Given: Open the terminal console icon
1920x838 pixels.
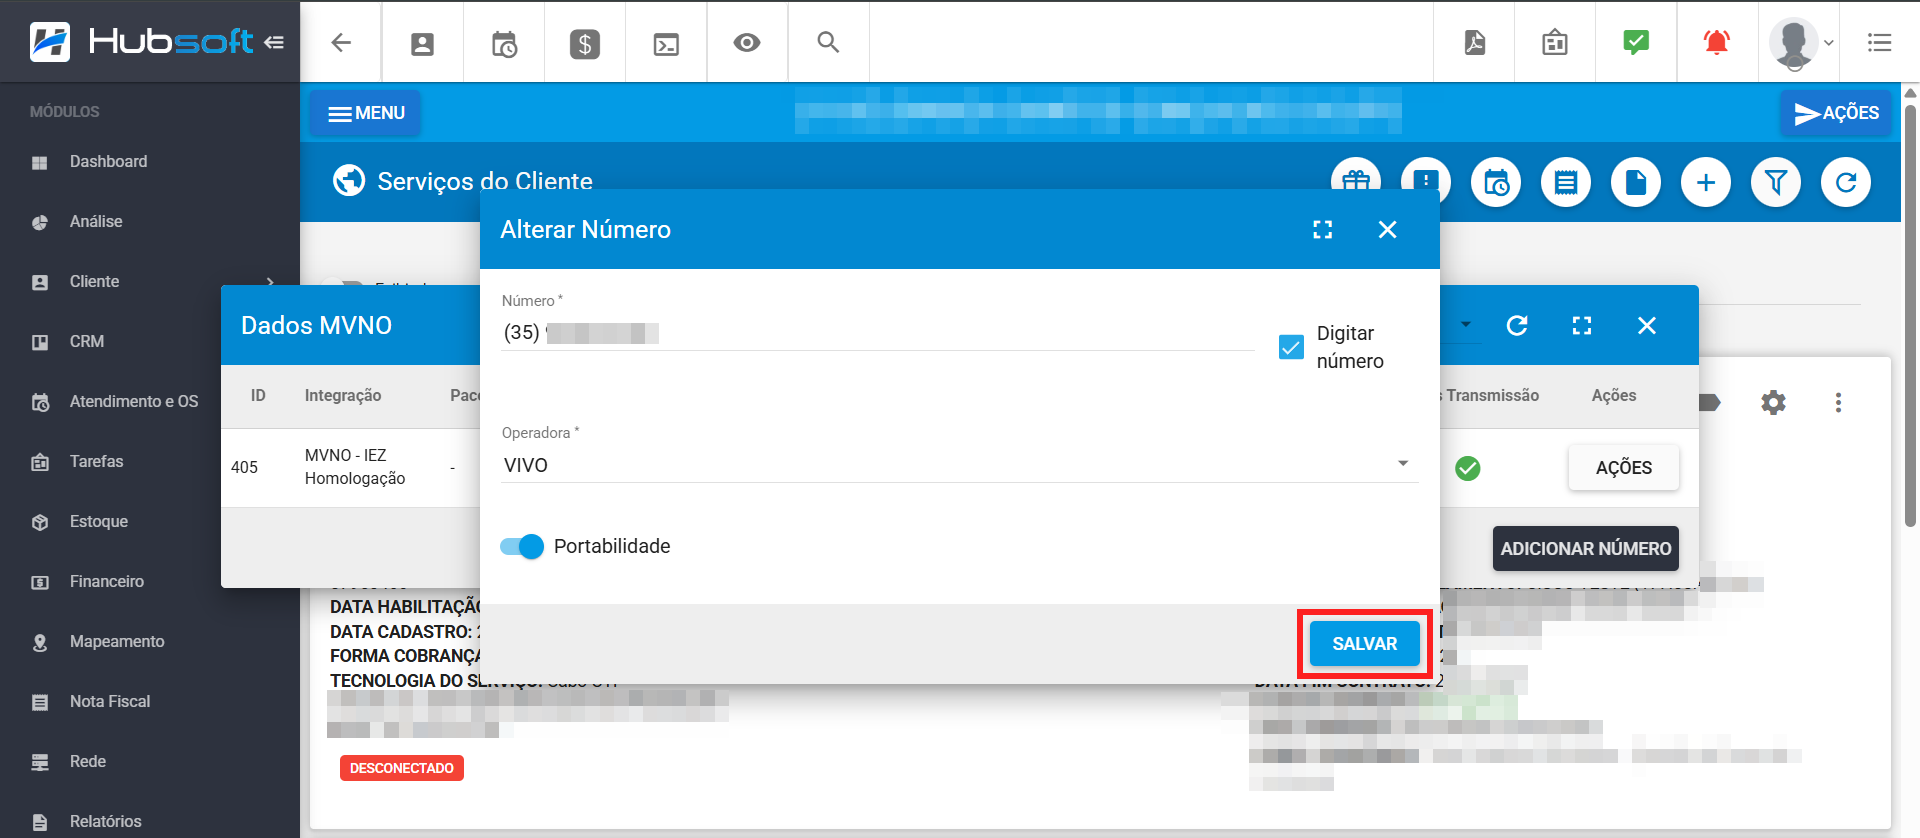Looking at the screenshot, I should (666, 44).
